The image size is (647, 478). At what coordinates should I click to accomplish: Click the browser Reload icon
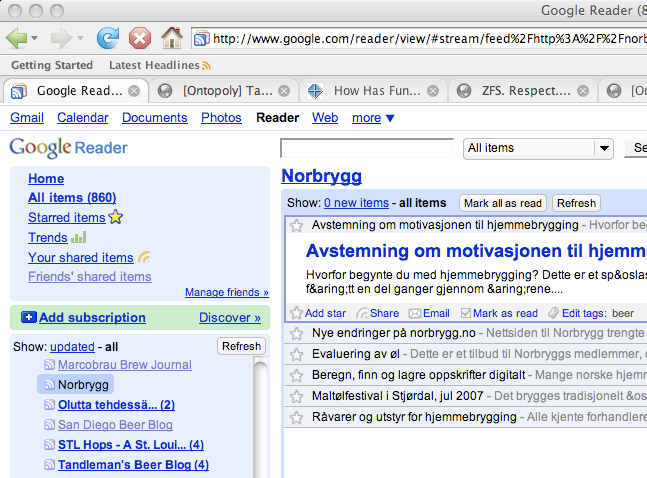(x=107, y=39)
